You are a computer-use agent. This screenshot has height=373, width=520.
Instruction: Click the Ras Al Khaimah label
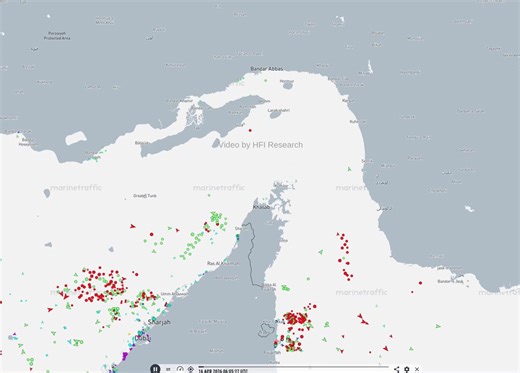click(x=223, y=263)
